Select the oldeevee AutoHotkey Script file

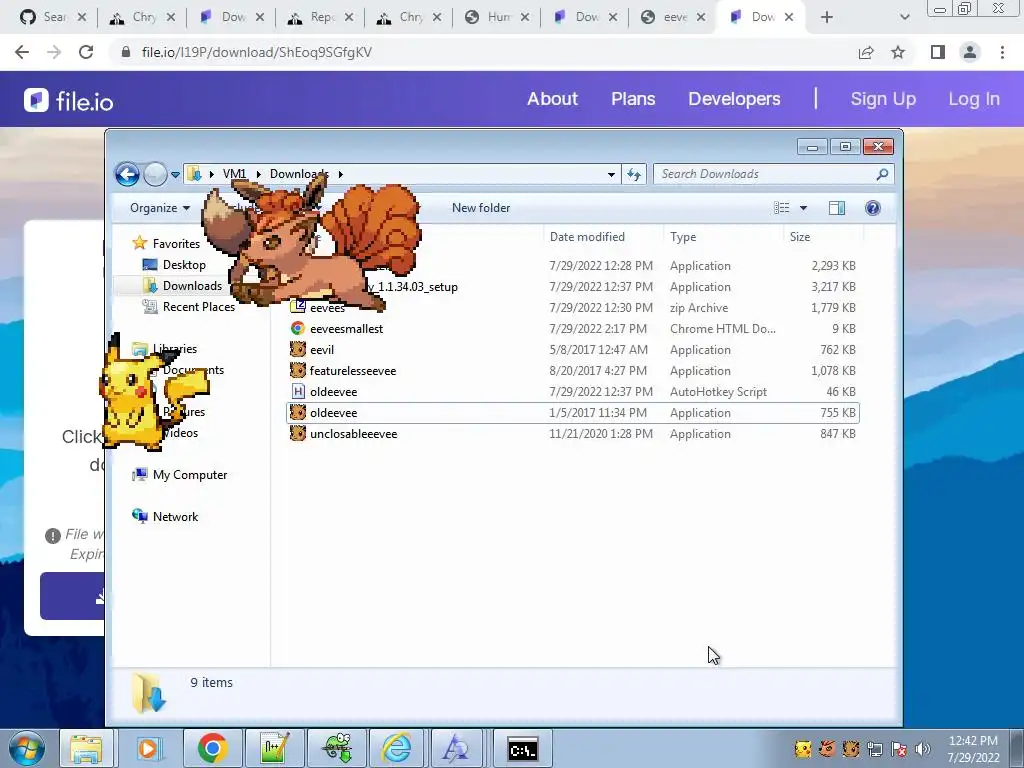573,391
